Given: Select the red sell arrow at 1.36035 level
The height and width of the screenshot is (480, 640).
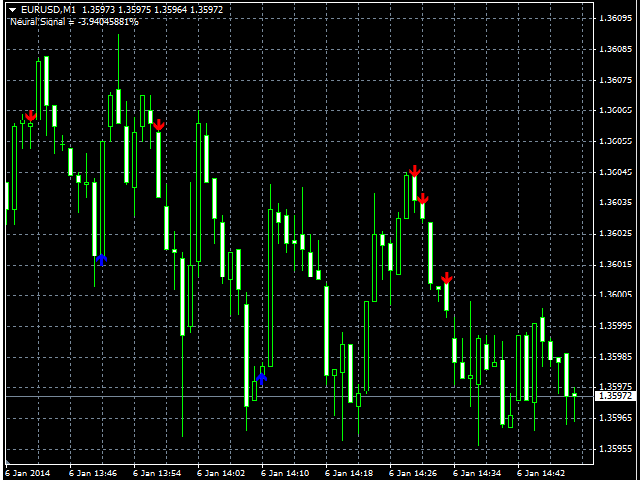Looking at the screenshot, I should click(423, 199).
